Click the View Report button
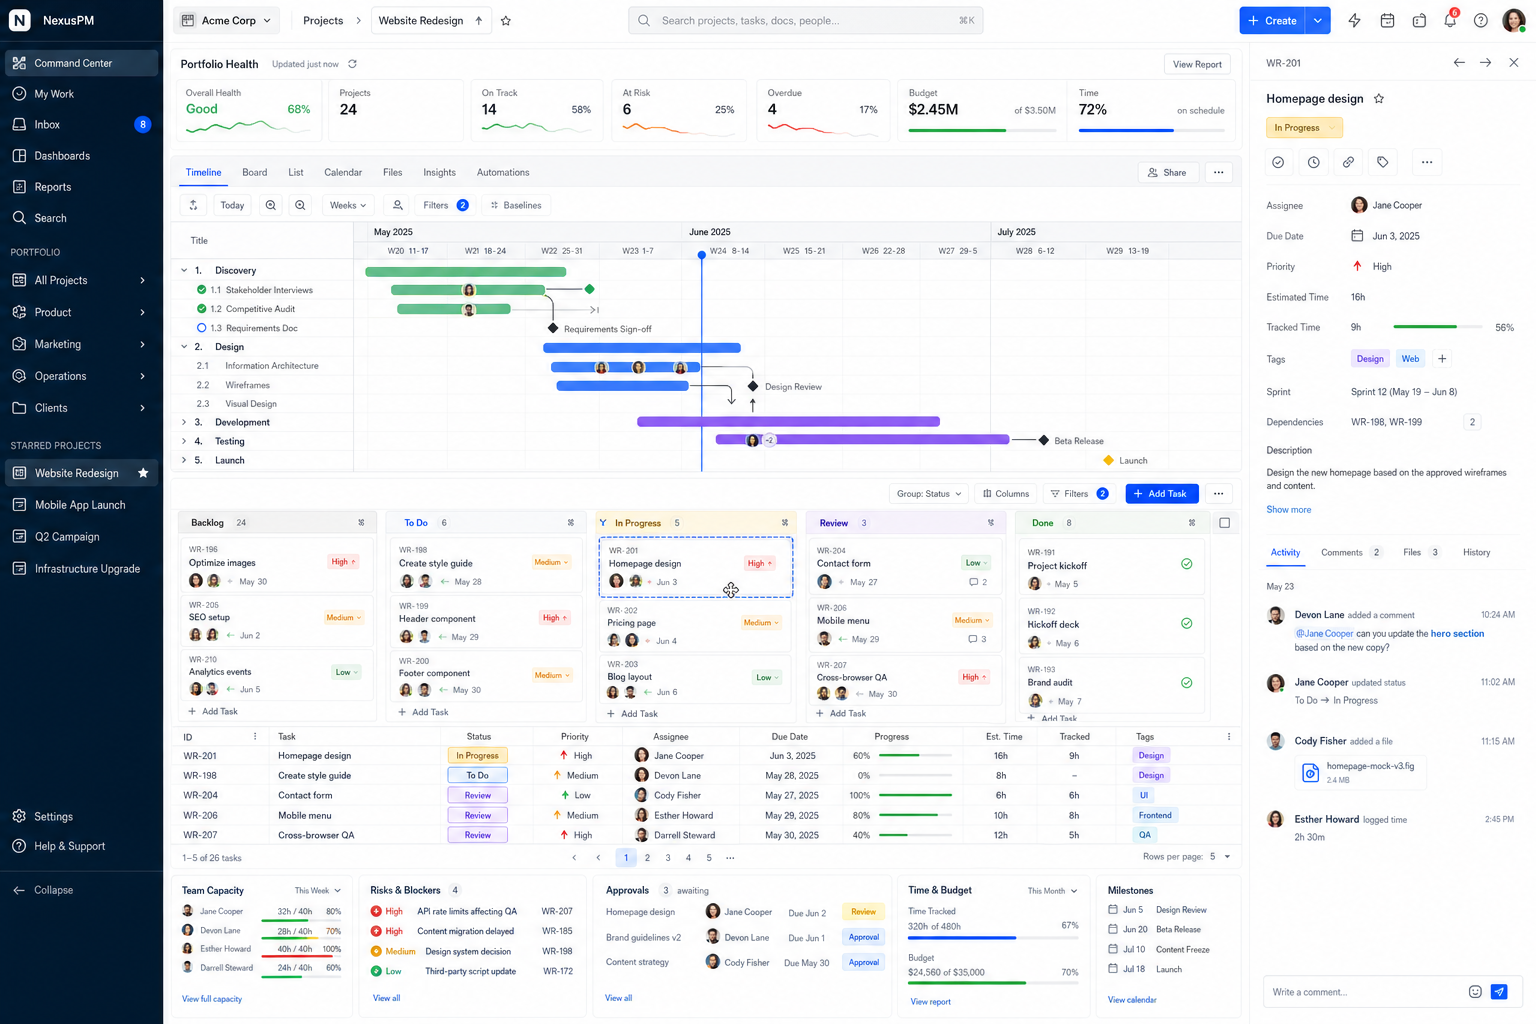 click(x=1197, y=64)
